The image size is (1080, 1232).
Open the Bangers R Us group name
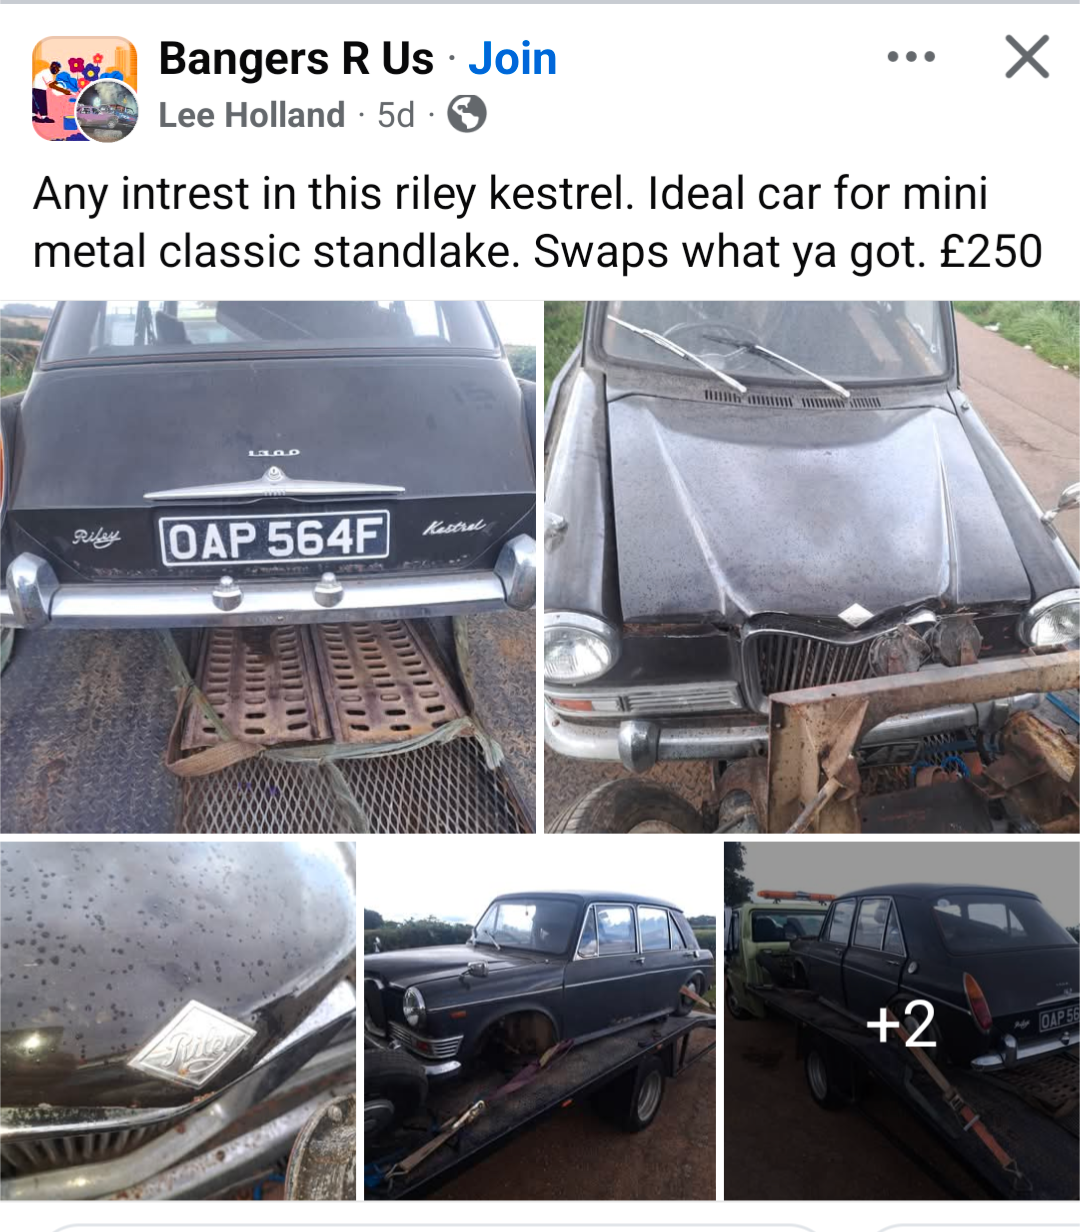point(296,58)
